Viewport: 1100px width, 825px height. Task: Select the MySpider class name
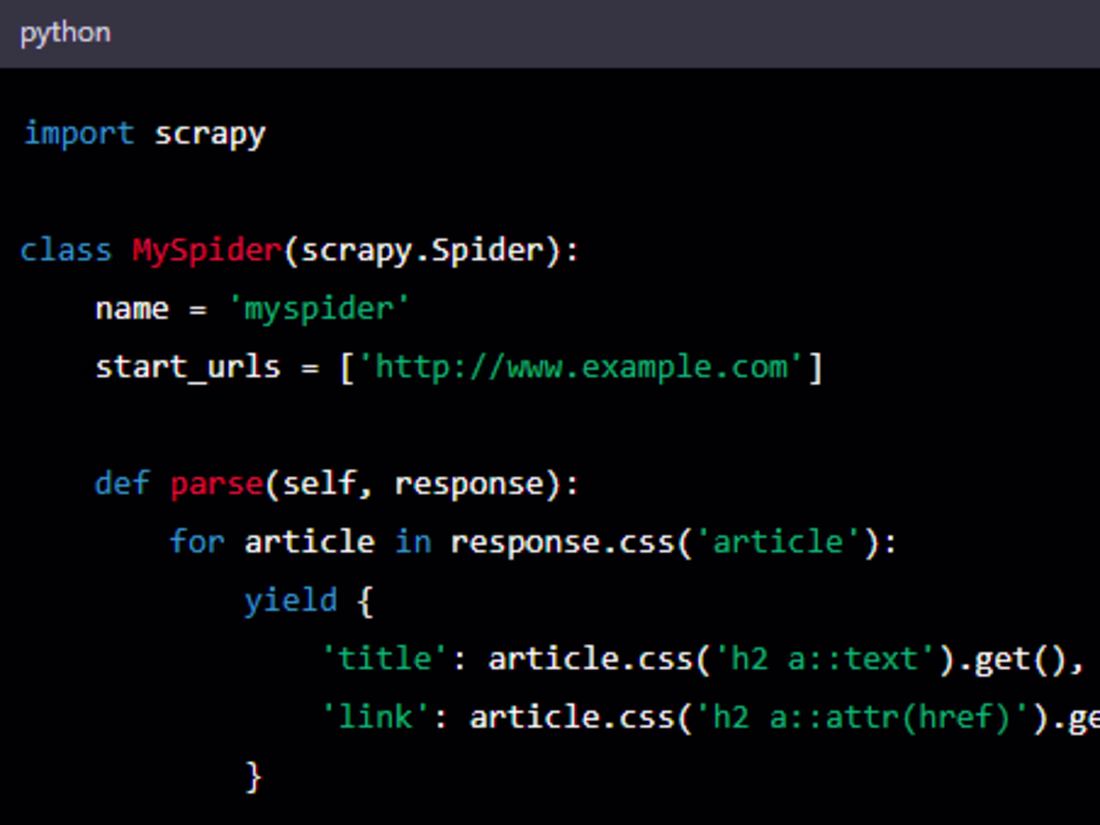coord(205,249)
